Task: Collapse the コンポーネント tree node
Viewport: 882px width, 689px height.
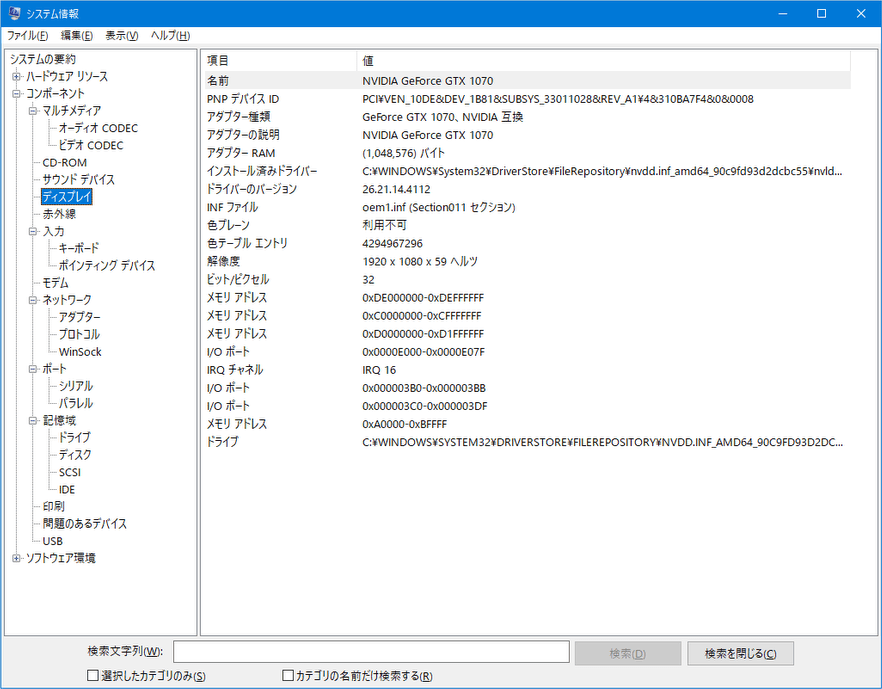Action: point(16,94)
